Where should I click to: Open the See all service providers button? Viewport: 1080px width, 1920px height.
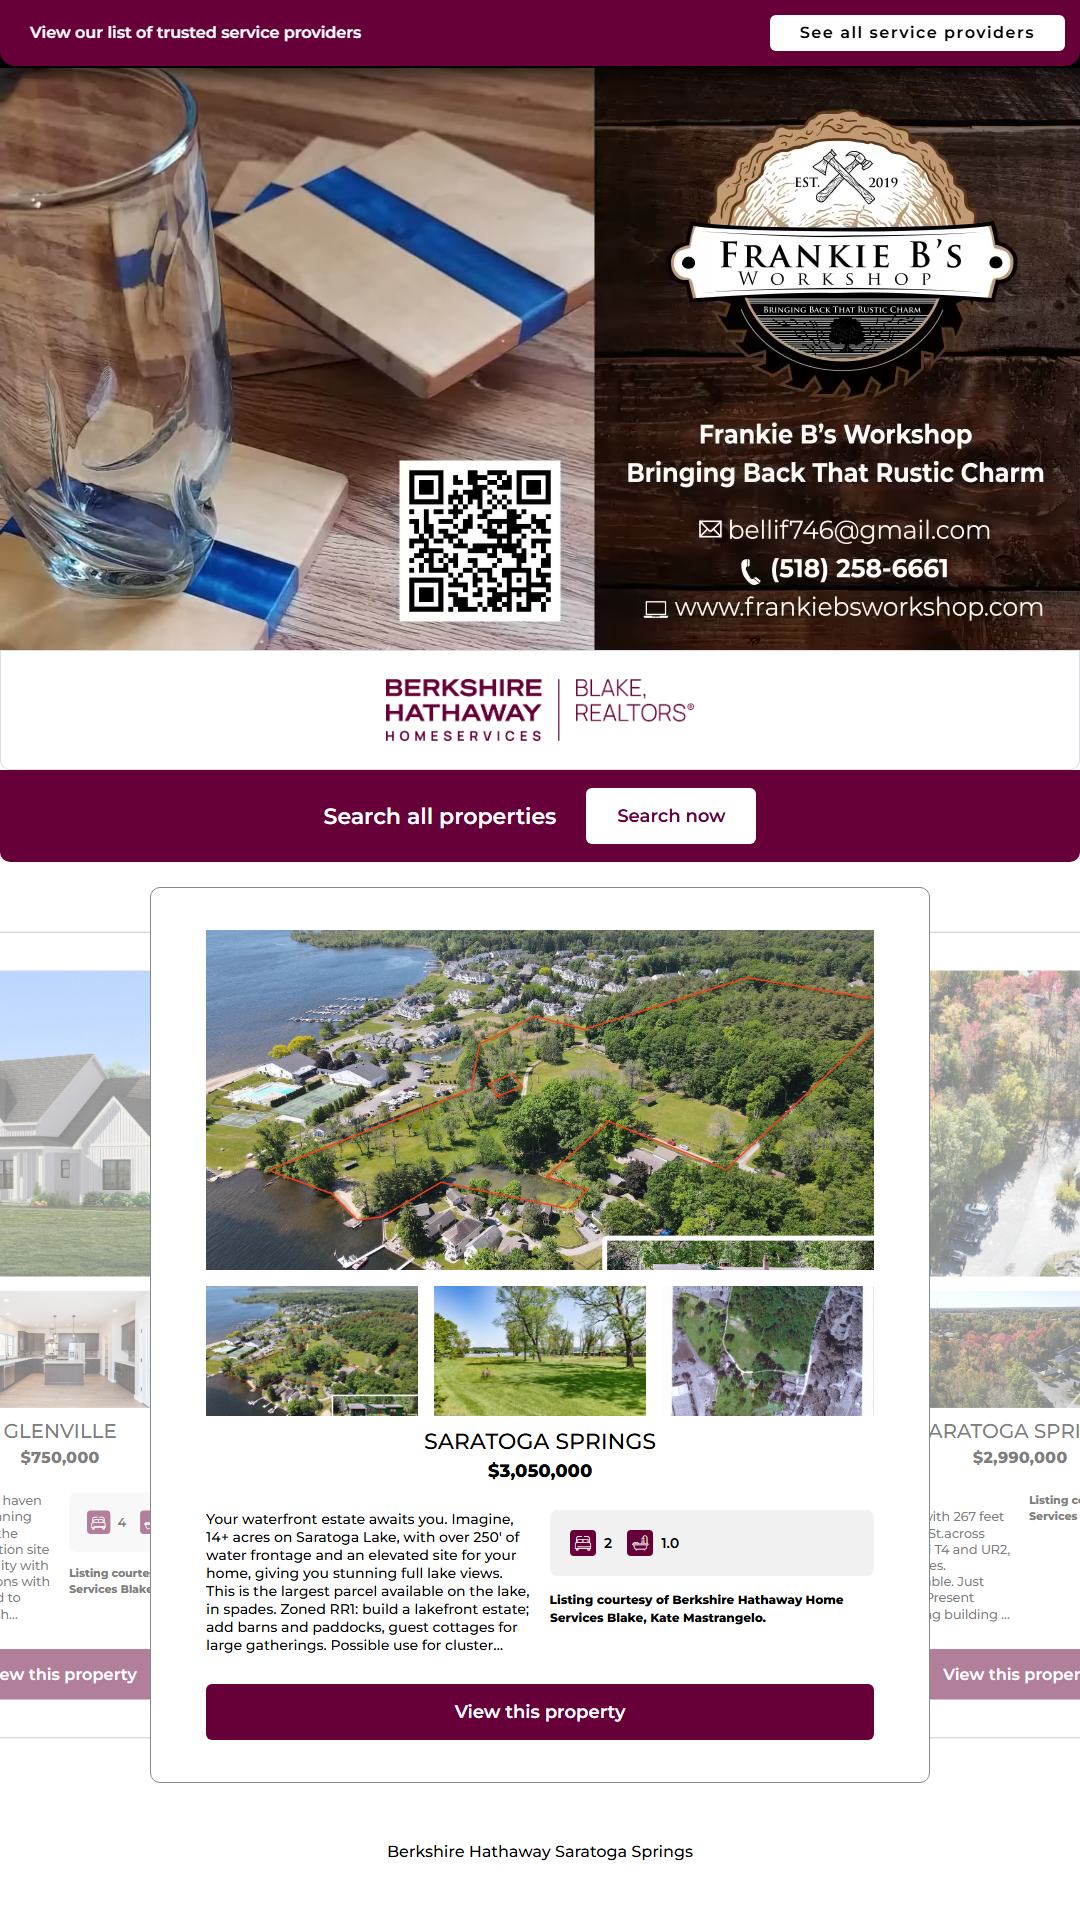(x=917, y=32)
